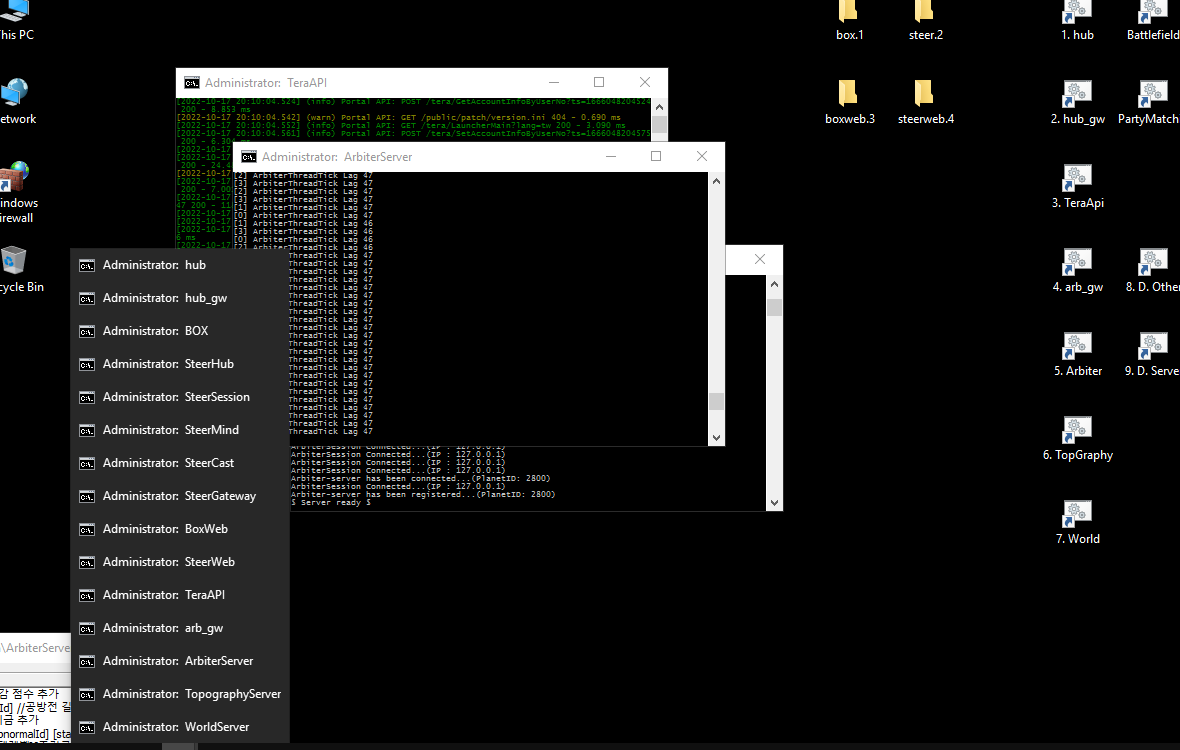
Task: Launch the 5. Arbiter shortcut
Action: pos(1078,355)
